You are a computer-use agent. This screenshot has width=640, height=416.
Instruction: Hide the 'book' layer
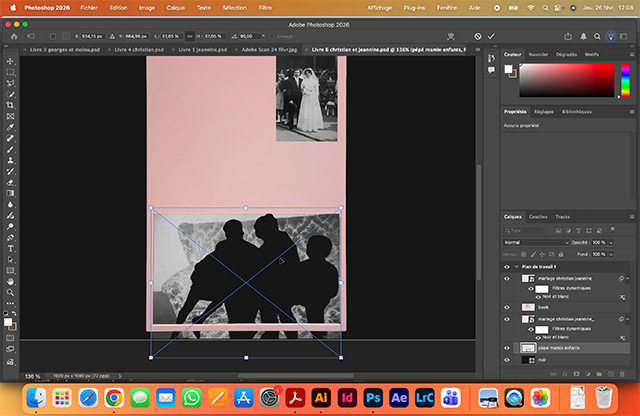(x=507, y=307)
